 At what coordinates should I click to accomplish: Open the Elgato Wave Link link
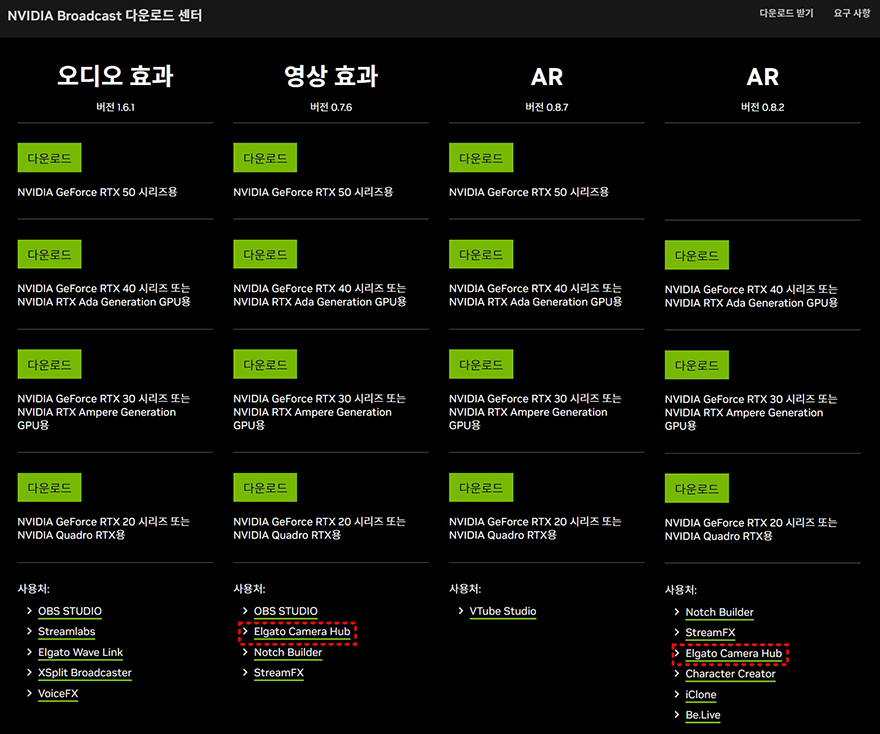80,652
